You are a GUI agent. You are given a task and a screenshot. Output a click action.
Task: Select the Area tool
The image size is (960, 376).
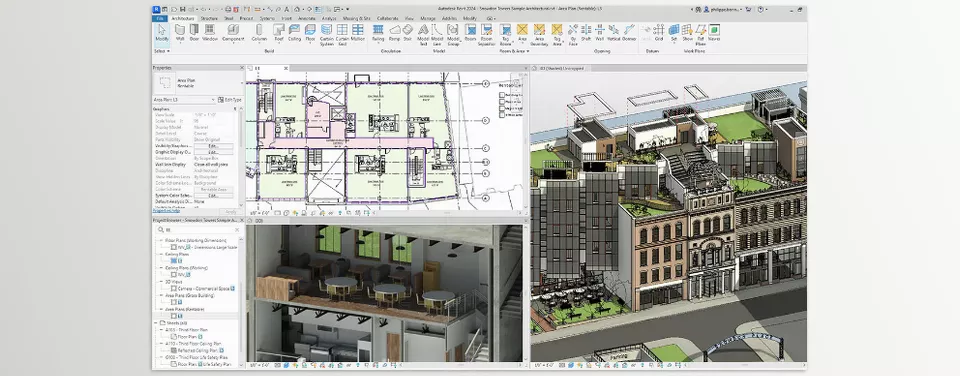point(522,33)
